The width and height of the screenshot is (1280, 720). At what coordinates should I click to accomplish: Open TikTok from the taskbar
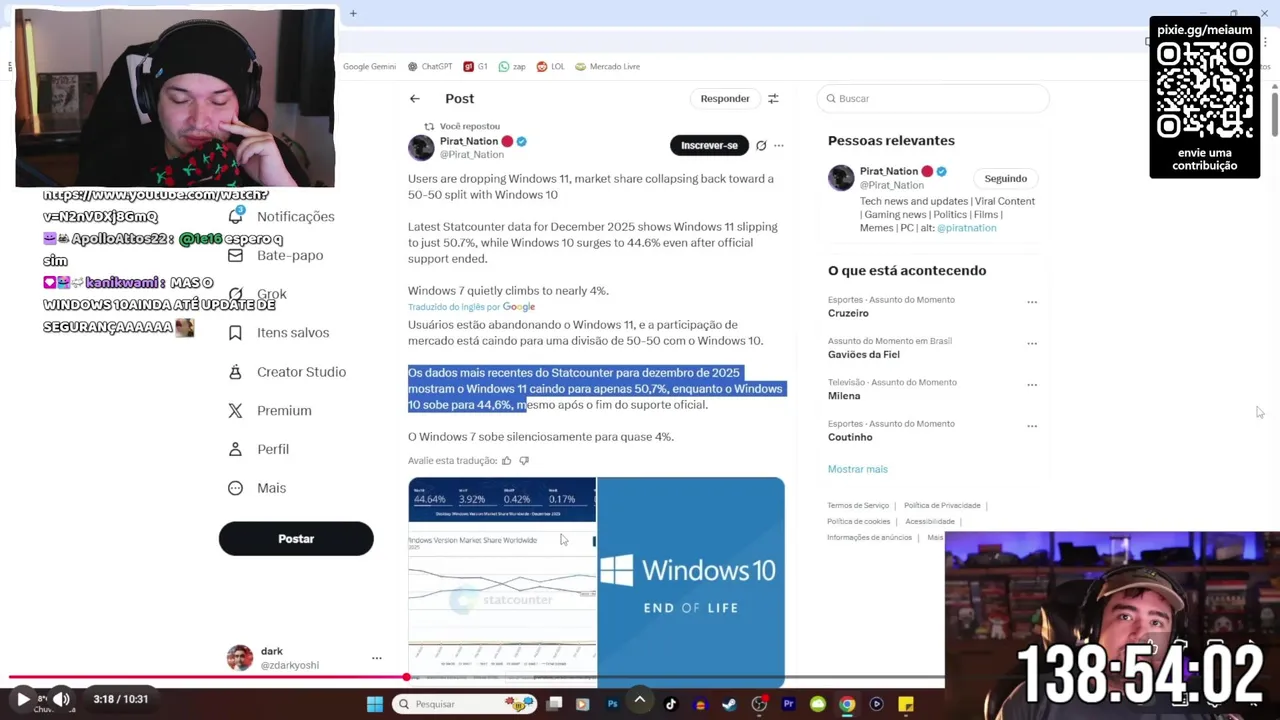coord(671,704)
